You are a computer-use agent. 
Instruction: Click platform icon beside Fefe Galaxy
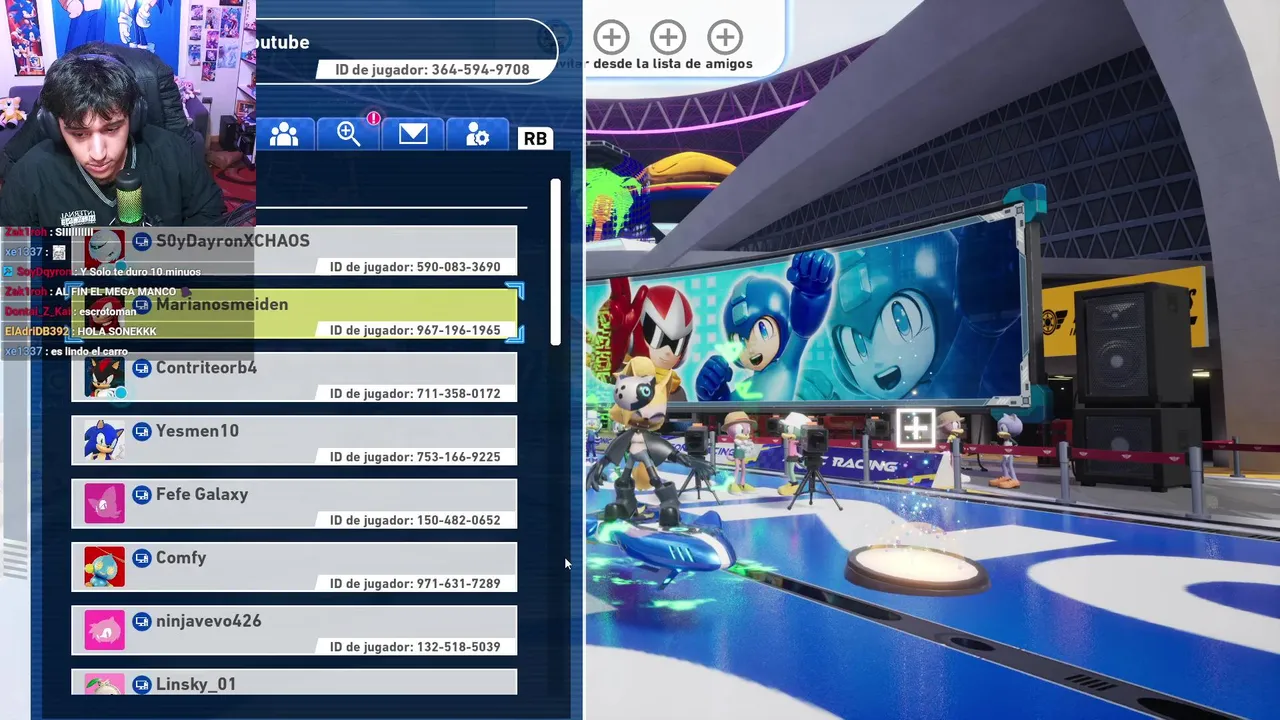pos(142,495)
